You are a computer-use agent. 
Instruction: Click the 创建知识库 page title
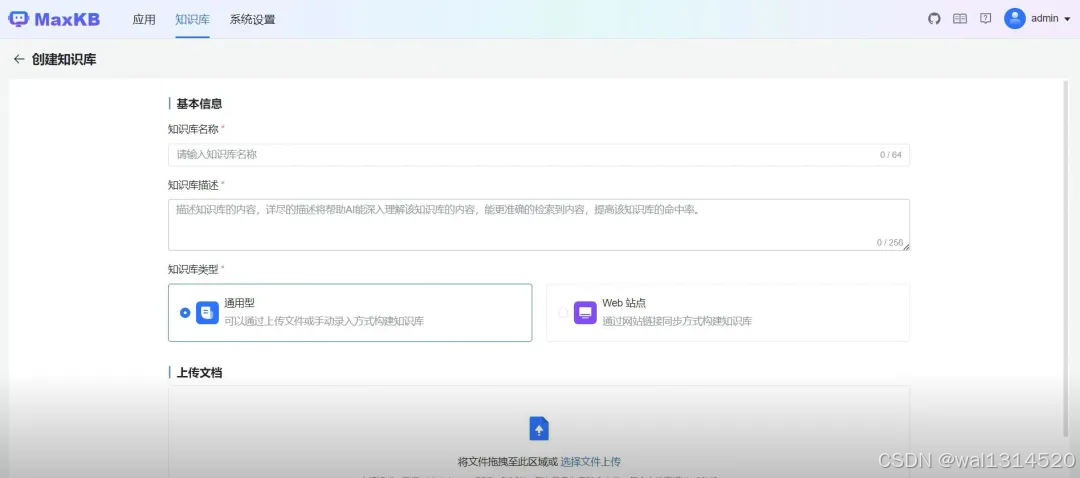tap(64, 59)
